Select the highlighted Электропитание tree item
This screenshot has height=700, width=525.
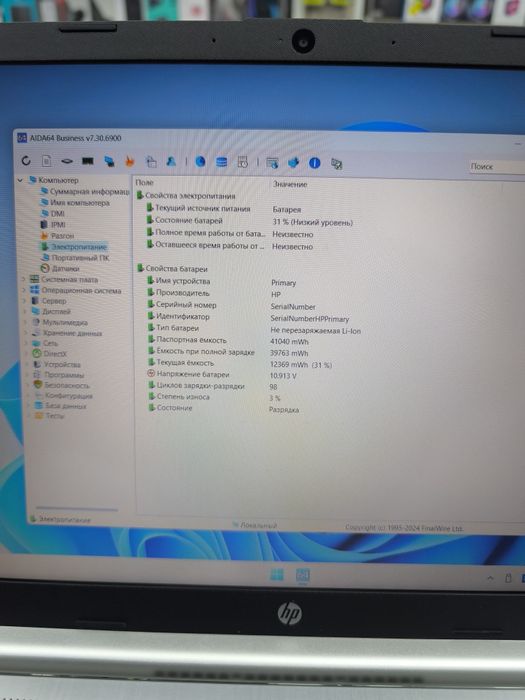point(74,246)
